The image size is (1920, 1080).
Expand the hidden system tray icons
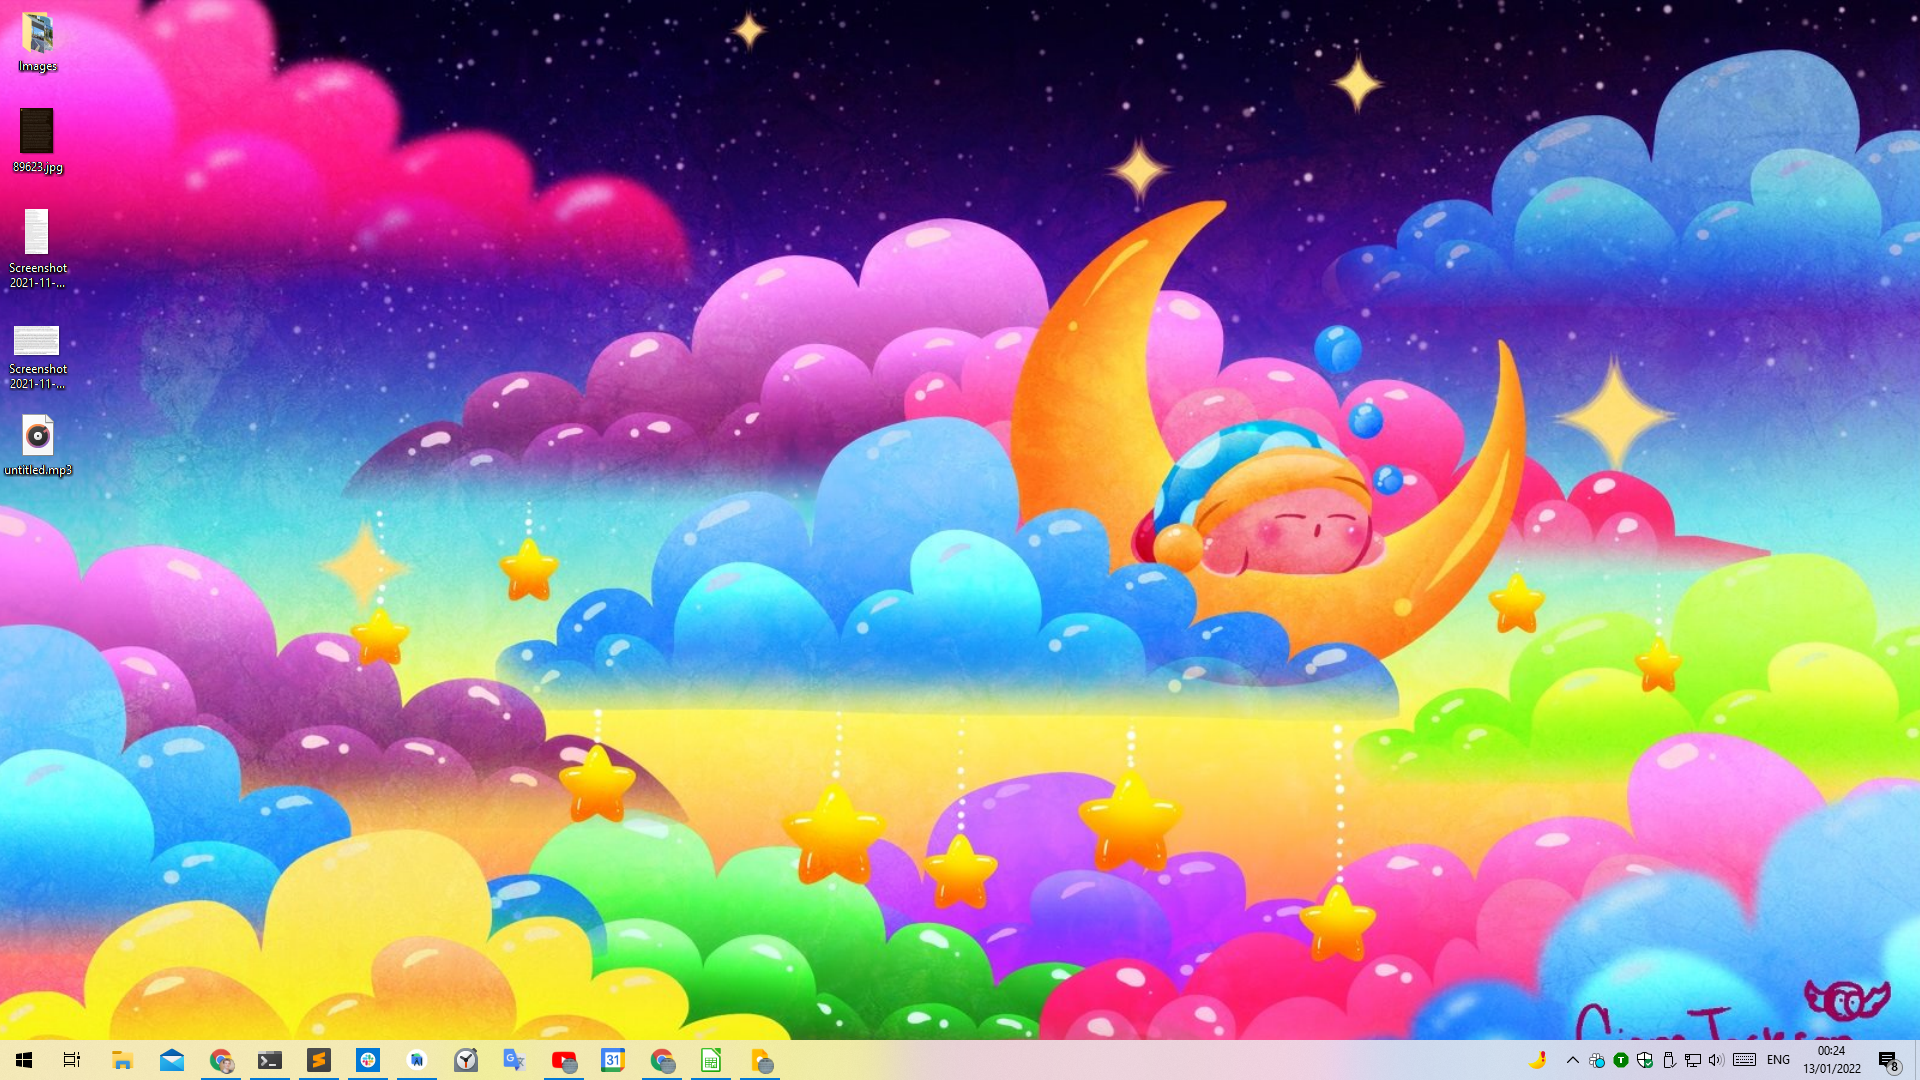tap(1572, 1060)
